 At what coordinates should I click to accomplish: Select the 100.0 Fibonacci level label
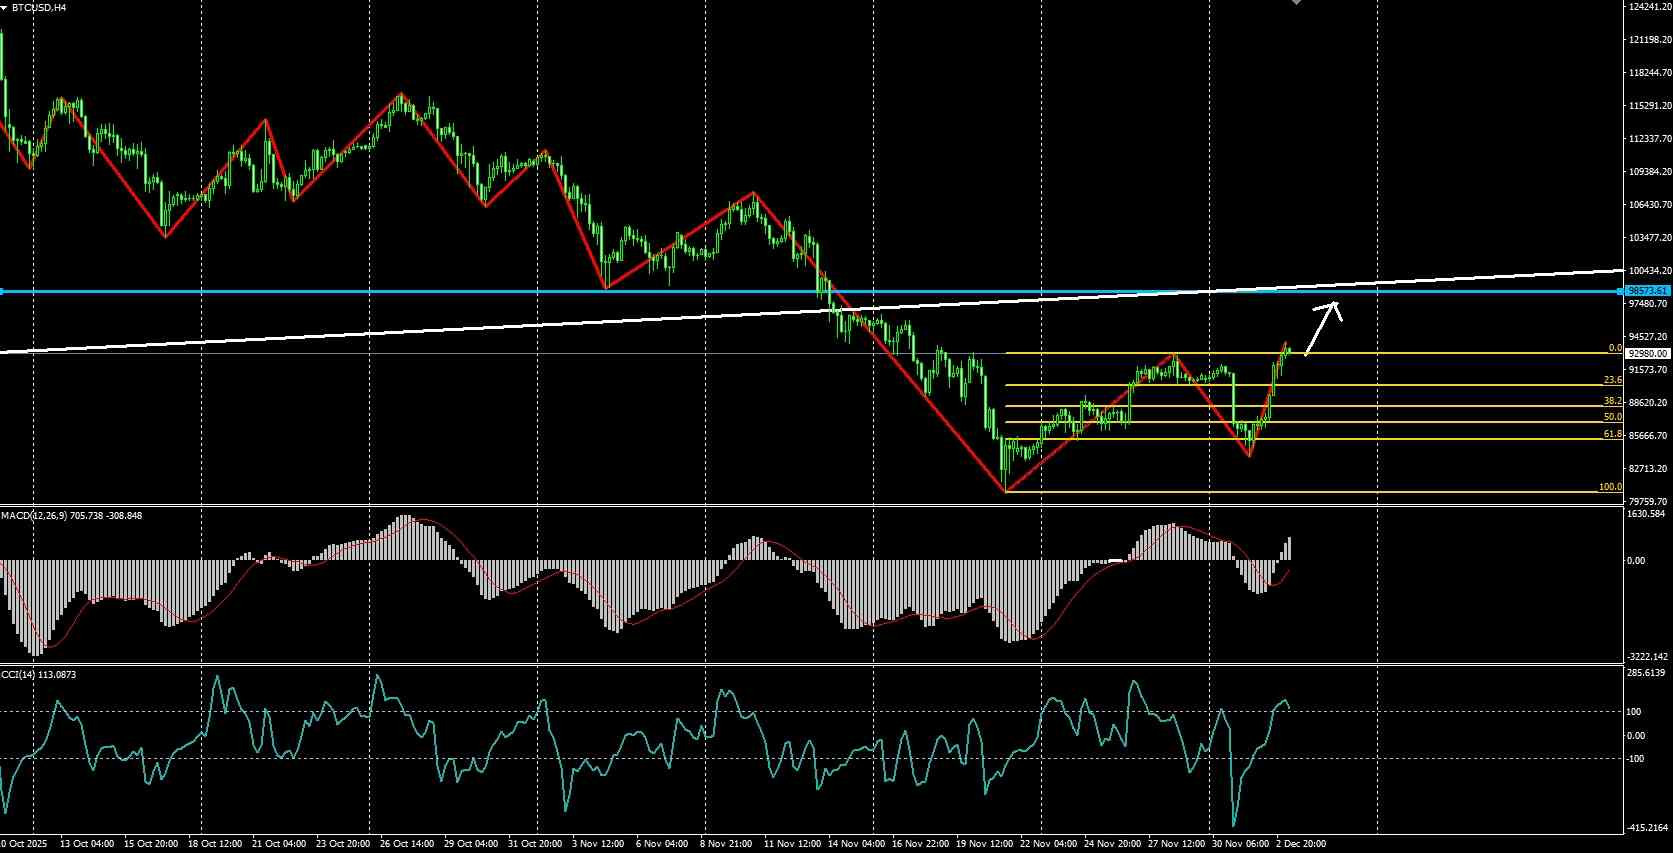point(1610,487)
